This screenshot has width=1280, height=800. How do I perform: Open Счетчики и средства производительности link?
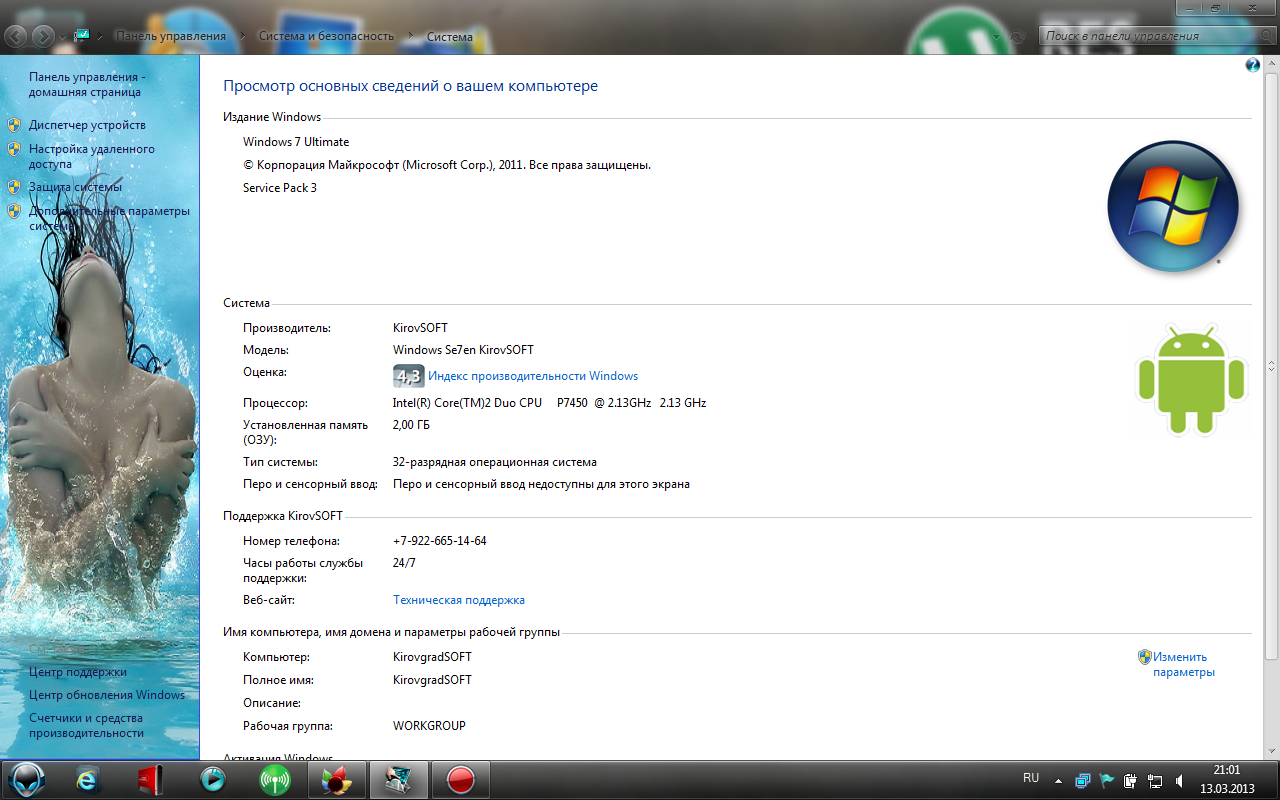(x=86, y=725)
